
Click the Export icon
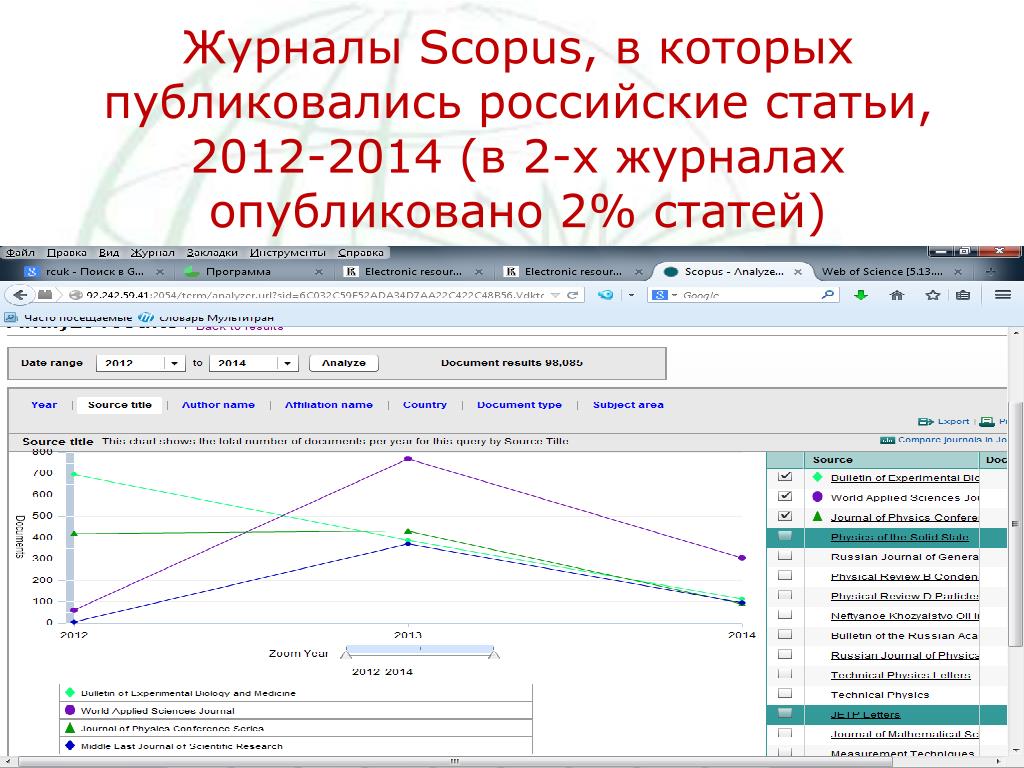925,421
